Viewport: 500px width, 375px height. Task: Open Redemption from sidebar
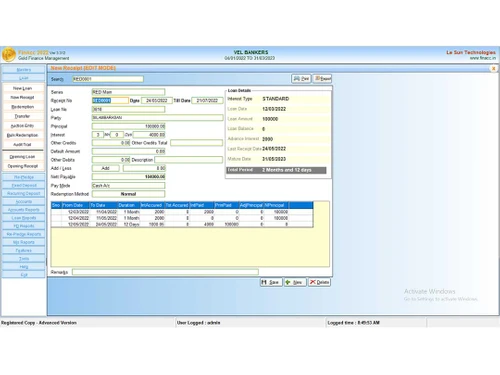(23, 107)
